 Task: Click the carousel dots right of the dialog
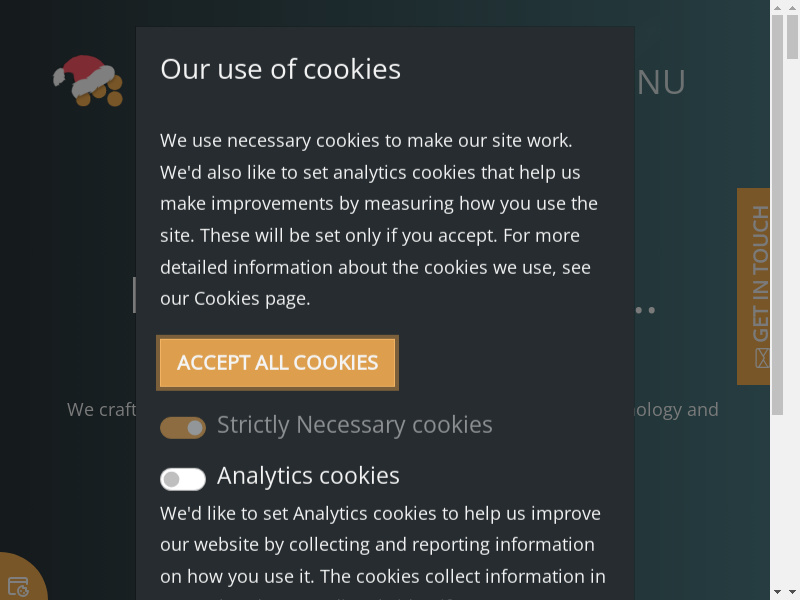[646, 310]
